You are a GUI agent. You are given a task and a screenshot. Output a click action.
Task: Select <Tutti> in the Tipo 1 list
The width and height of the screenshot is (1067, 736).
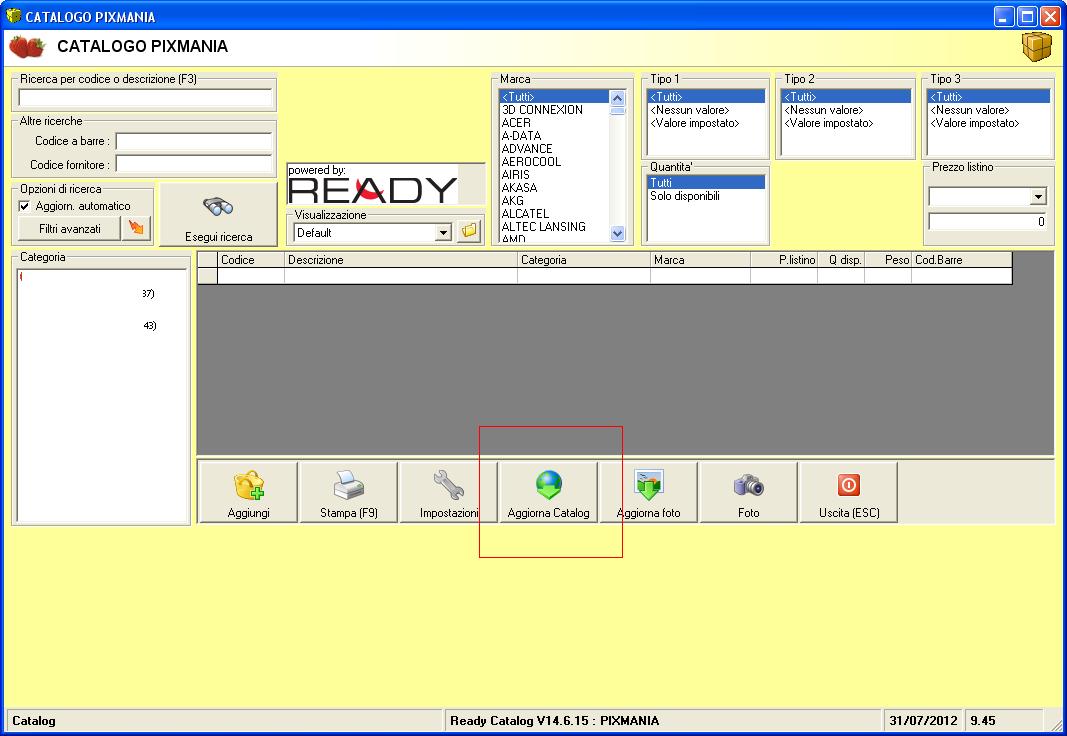[x=706, y=97]
